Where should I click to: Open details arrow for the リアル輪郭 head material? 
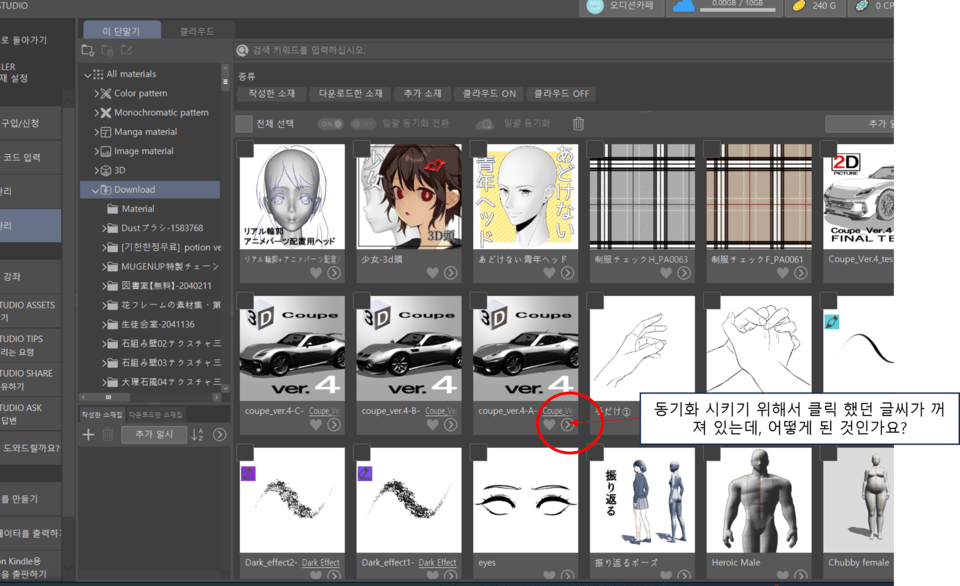pos(334,272)
